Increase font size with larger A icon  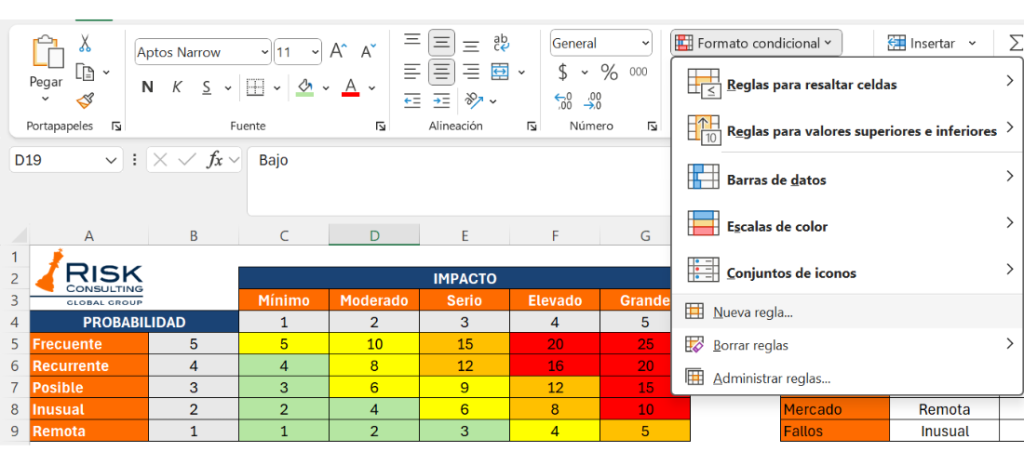click(338, 52)
